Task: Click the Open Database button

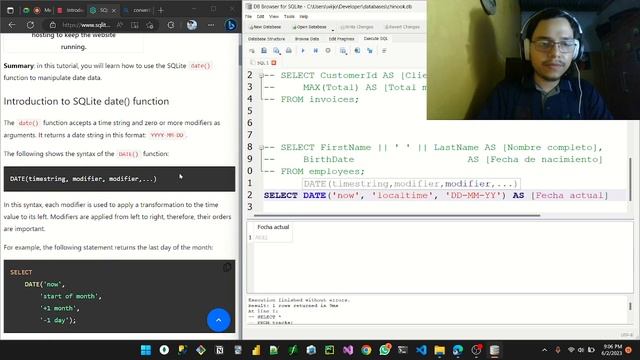Action: [x=309, y=27]
